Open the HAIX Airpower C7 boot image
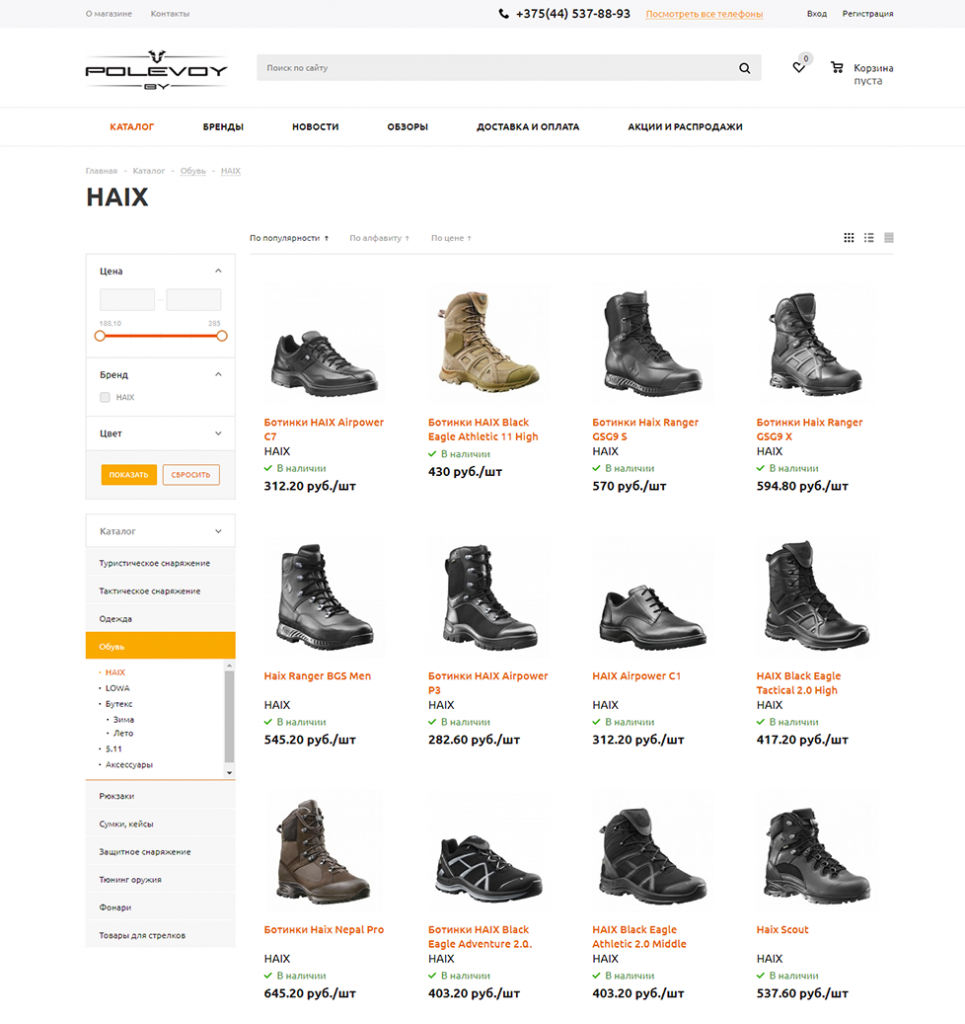Screen dimensions: 965x1024 pyautogui.click(x=324, y=344)
